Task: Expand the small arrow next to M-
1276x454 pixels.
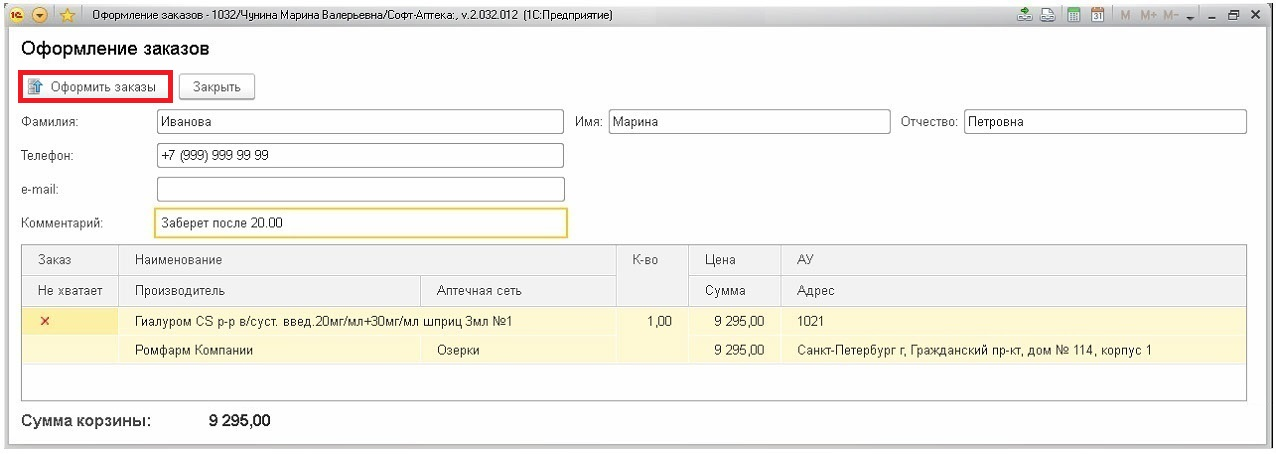Action: click(x=1190, y=17)
